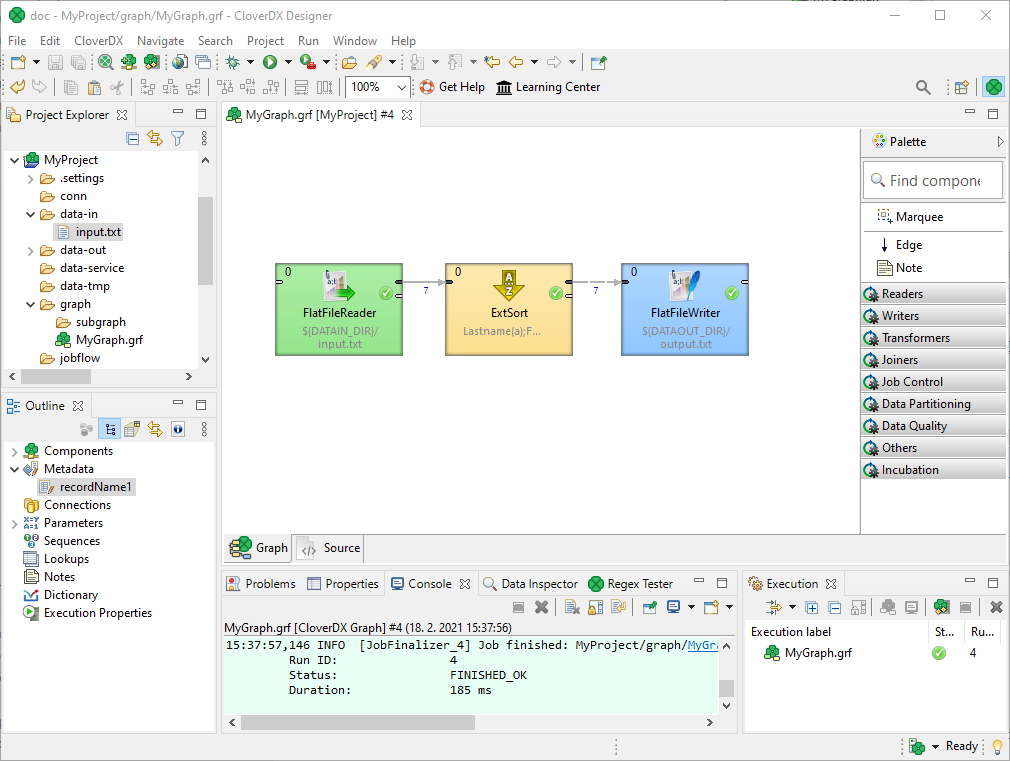Toggle Link with Editor in Project Explorer

(x=155, y=139)
